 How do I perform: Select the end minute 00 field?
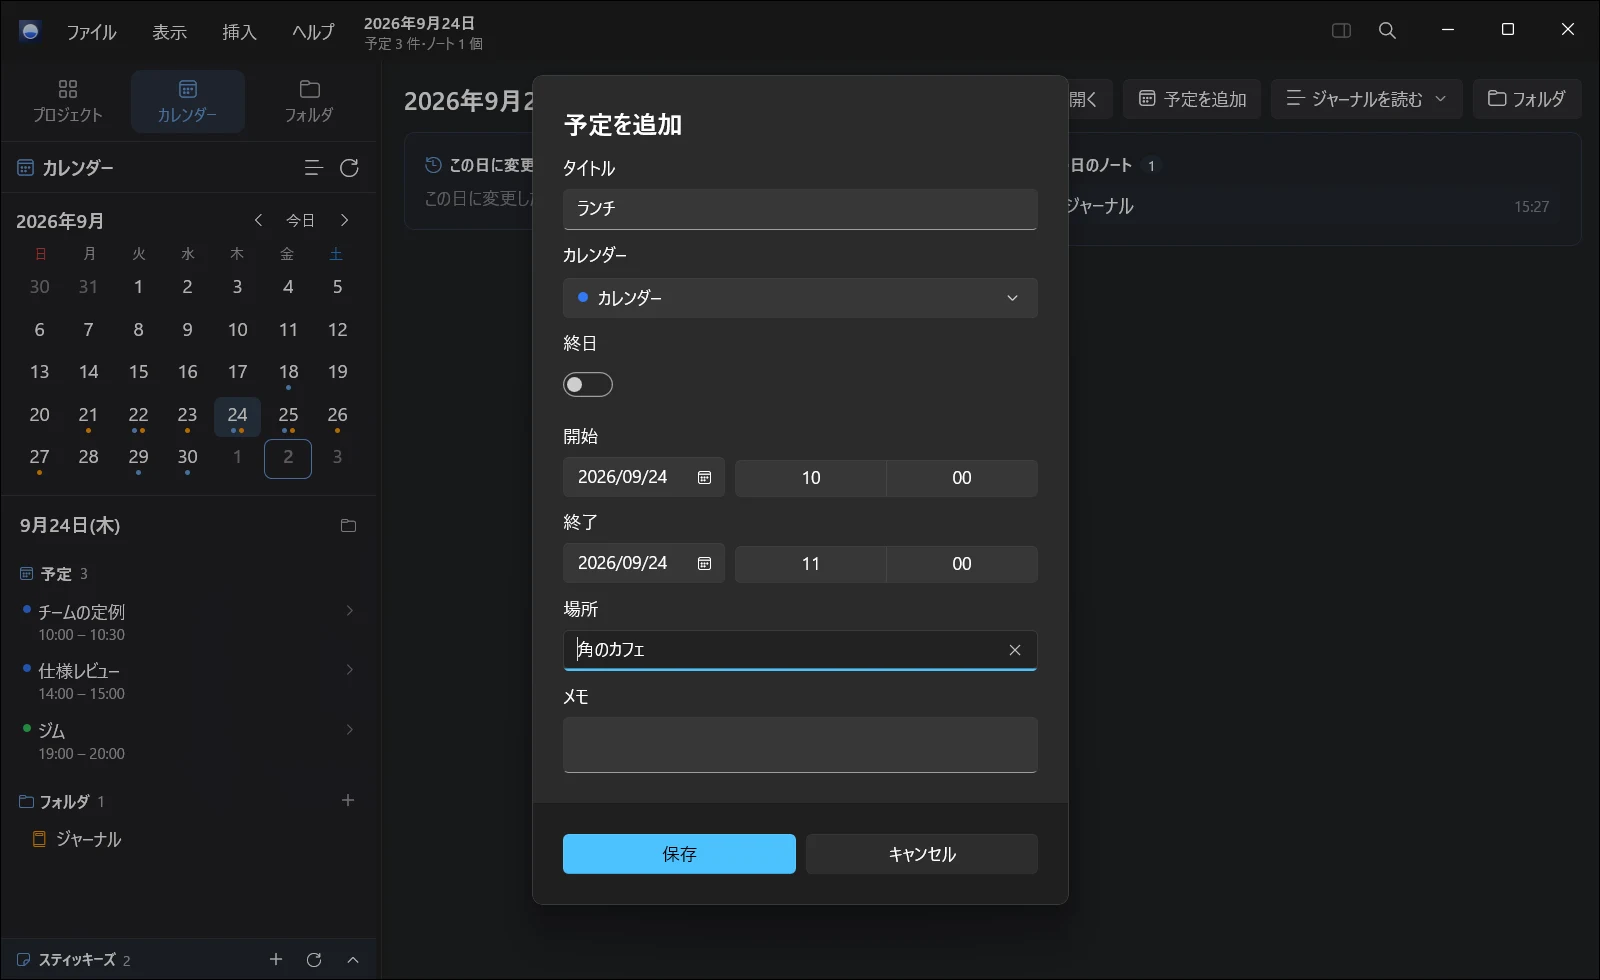coord(962,564)
